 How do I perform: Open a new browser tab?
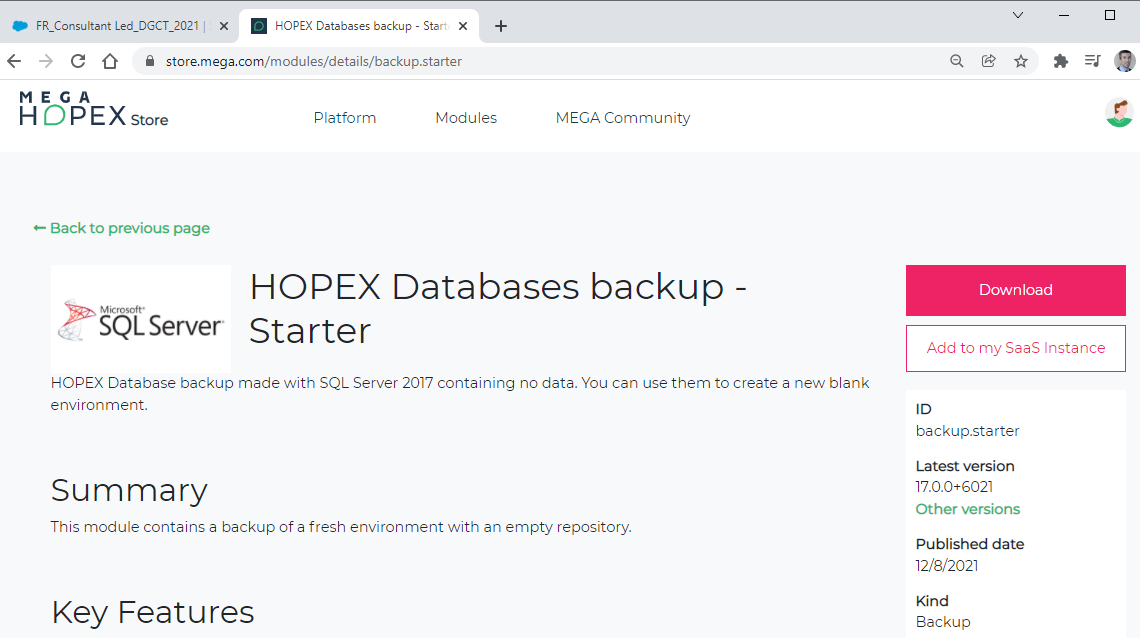501,26
